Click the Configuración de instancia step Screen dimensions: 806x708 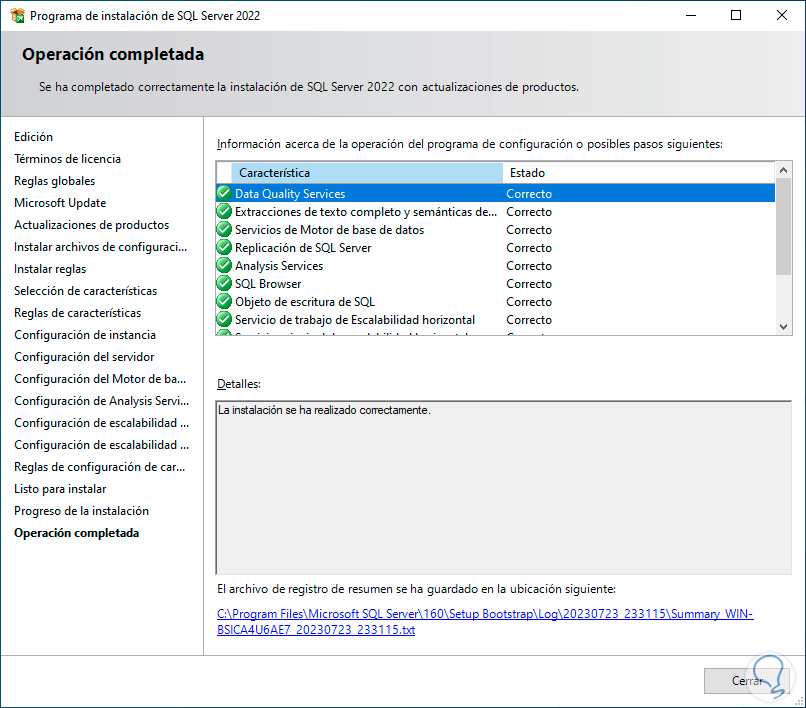(x=85, y=335)
